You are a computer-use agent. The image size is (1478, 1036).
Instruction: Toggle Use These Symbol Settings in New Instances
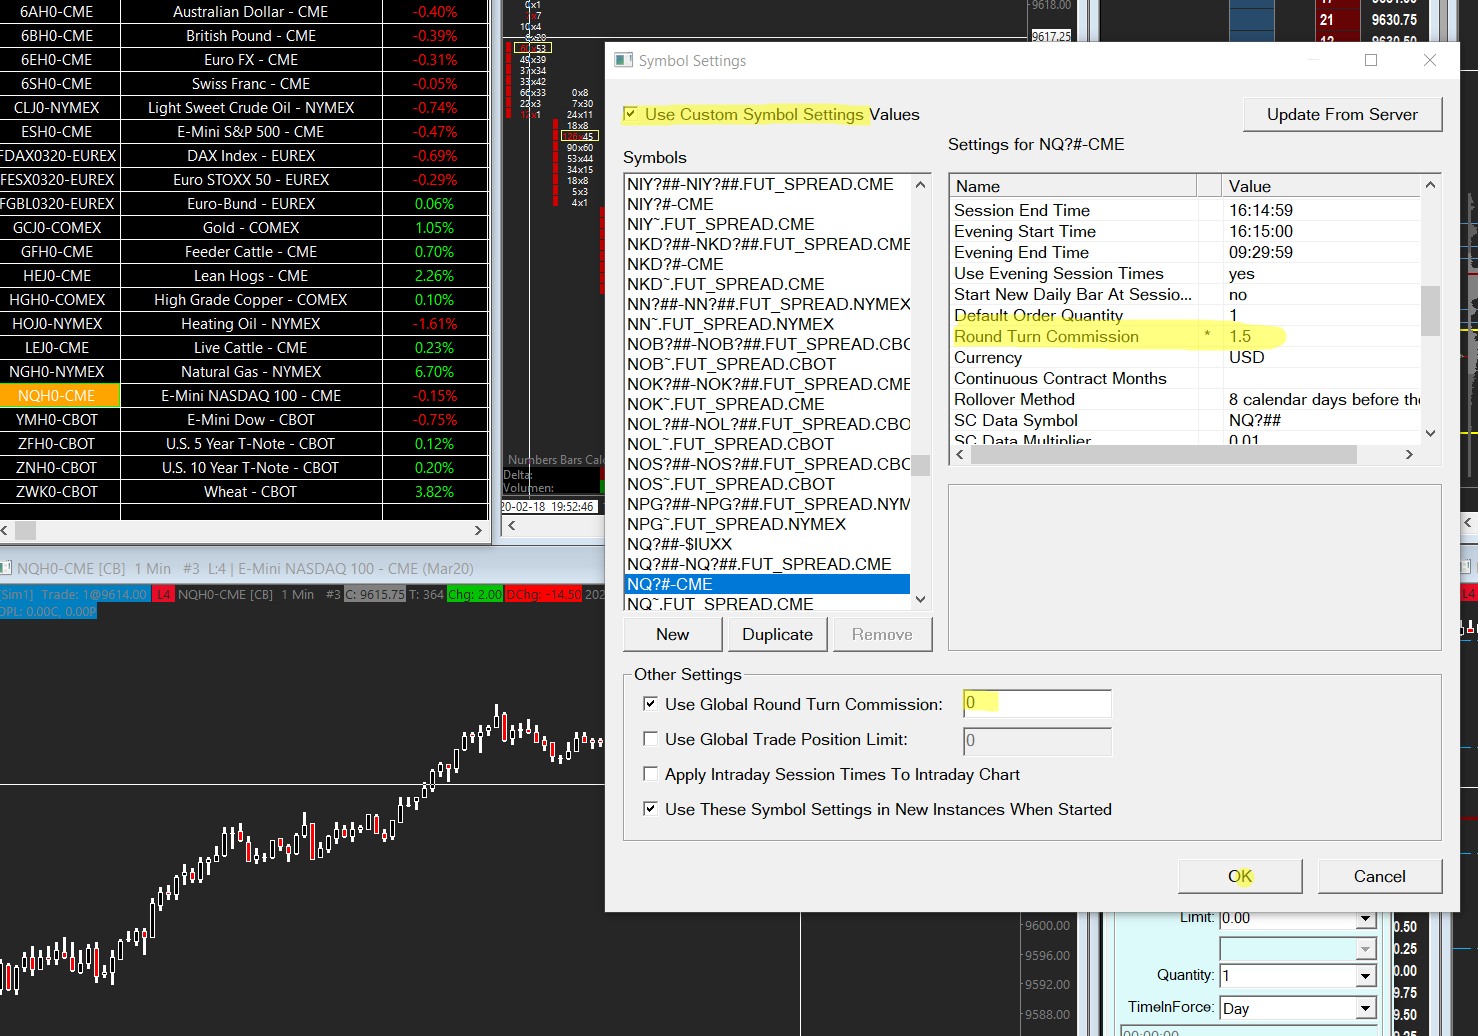(650, 809)
